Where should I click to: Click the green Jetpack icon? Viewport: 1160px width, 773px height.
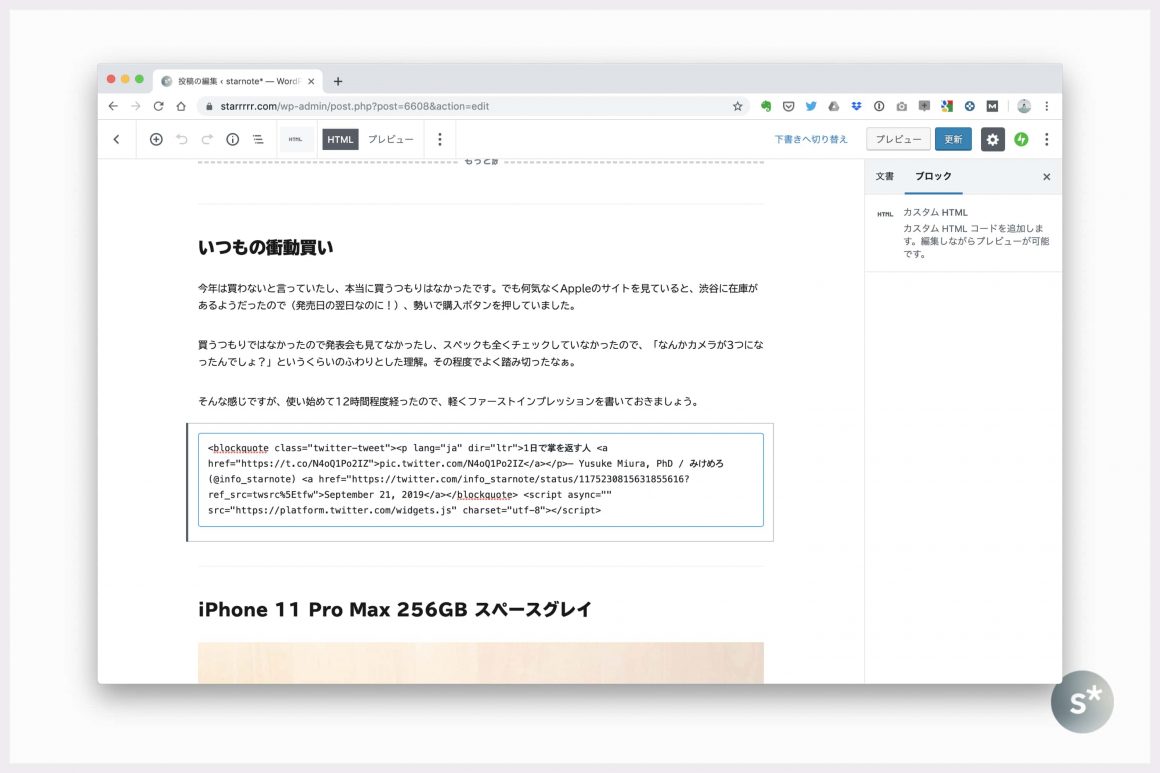(x=1021, y=140)
